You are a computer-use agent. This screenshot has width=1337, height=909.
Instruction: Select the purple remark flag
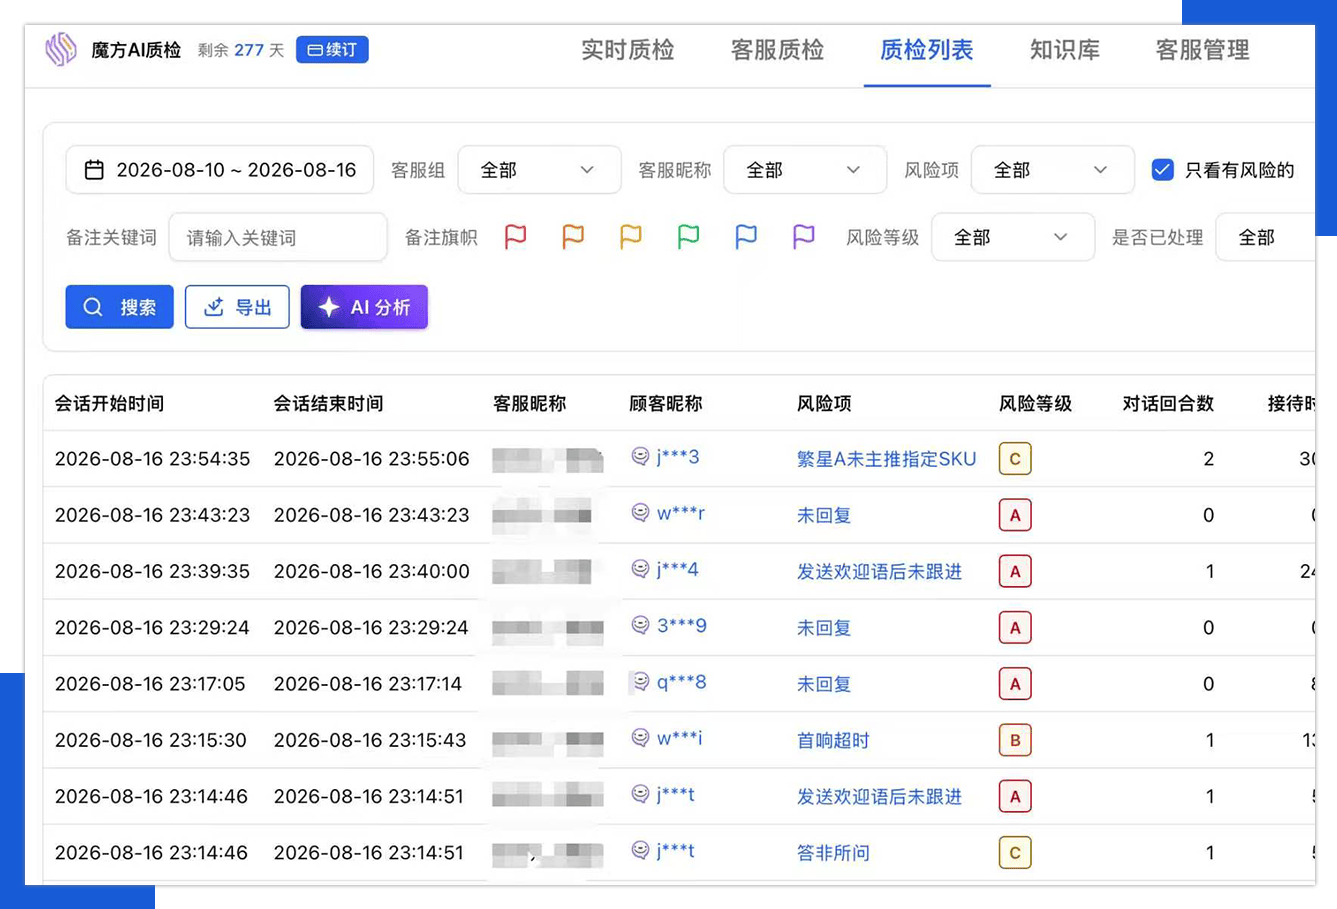click(x=804, y=237)
